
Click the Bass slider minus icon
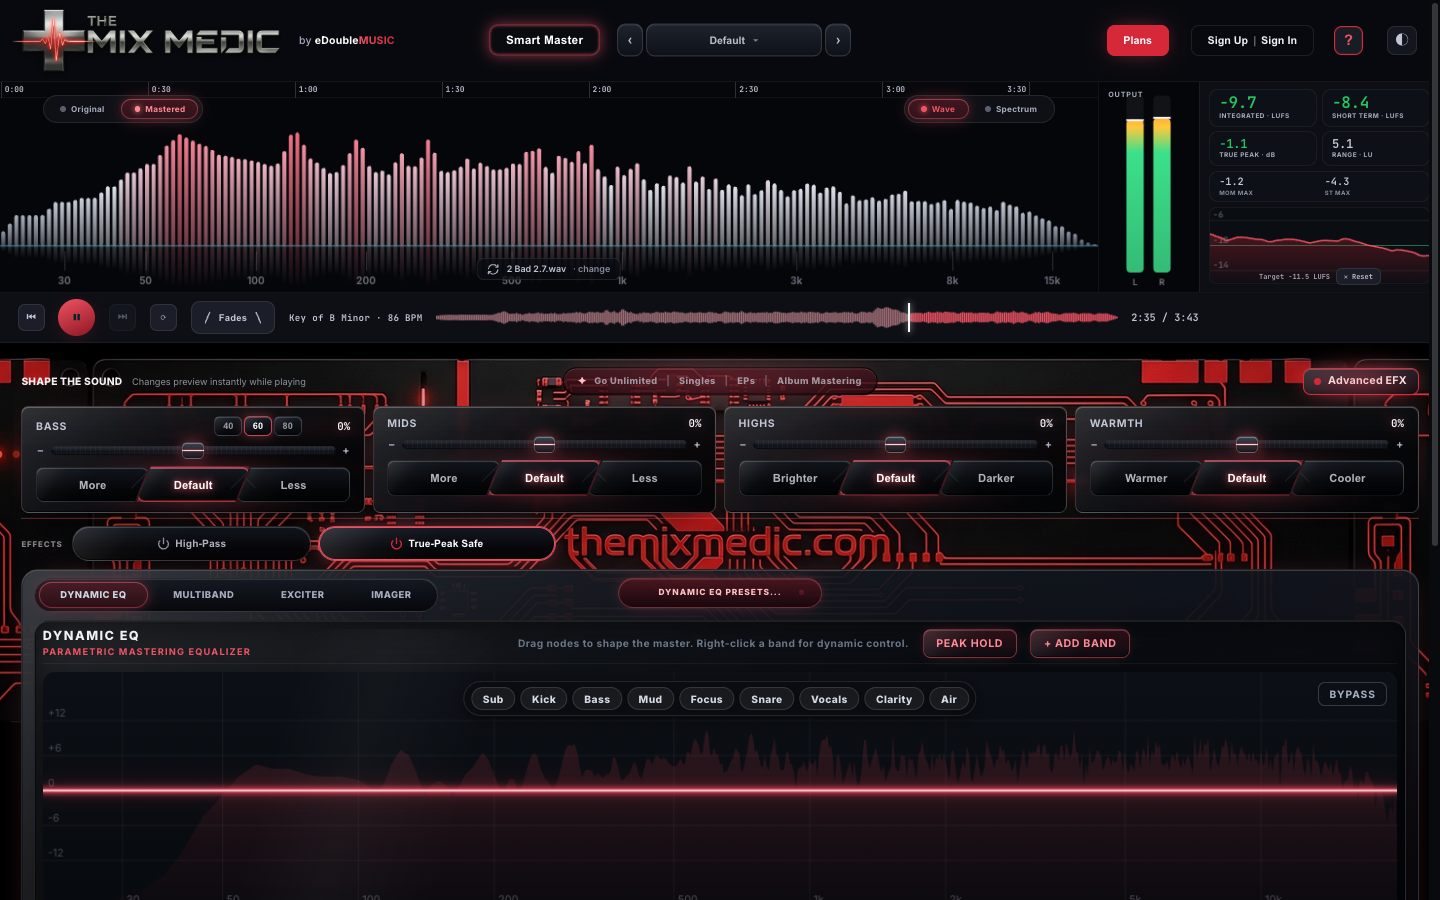40,451
